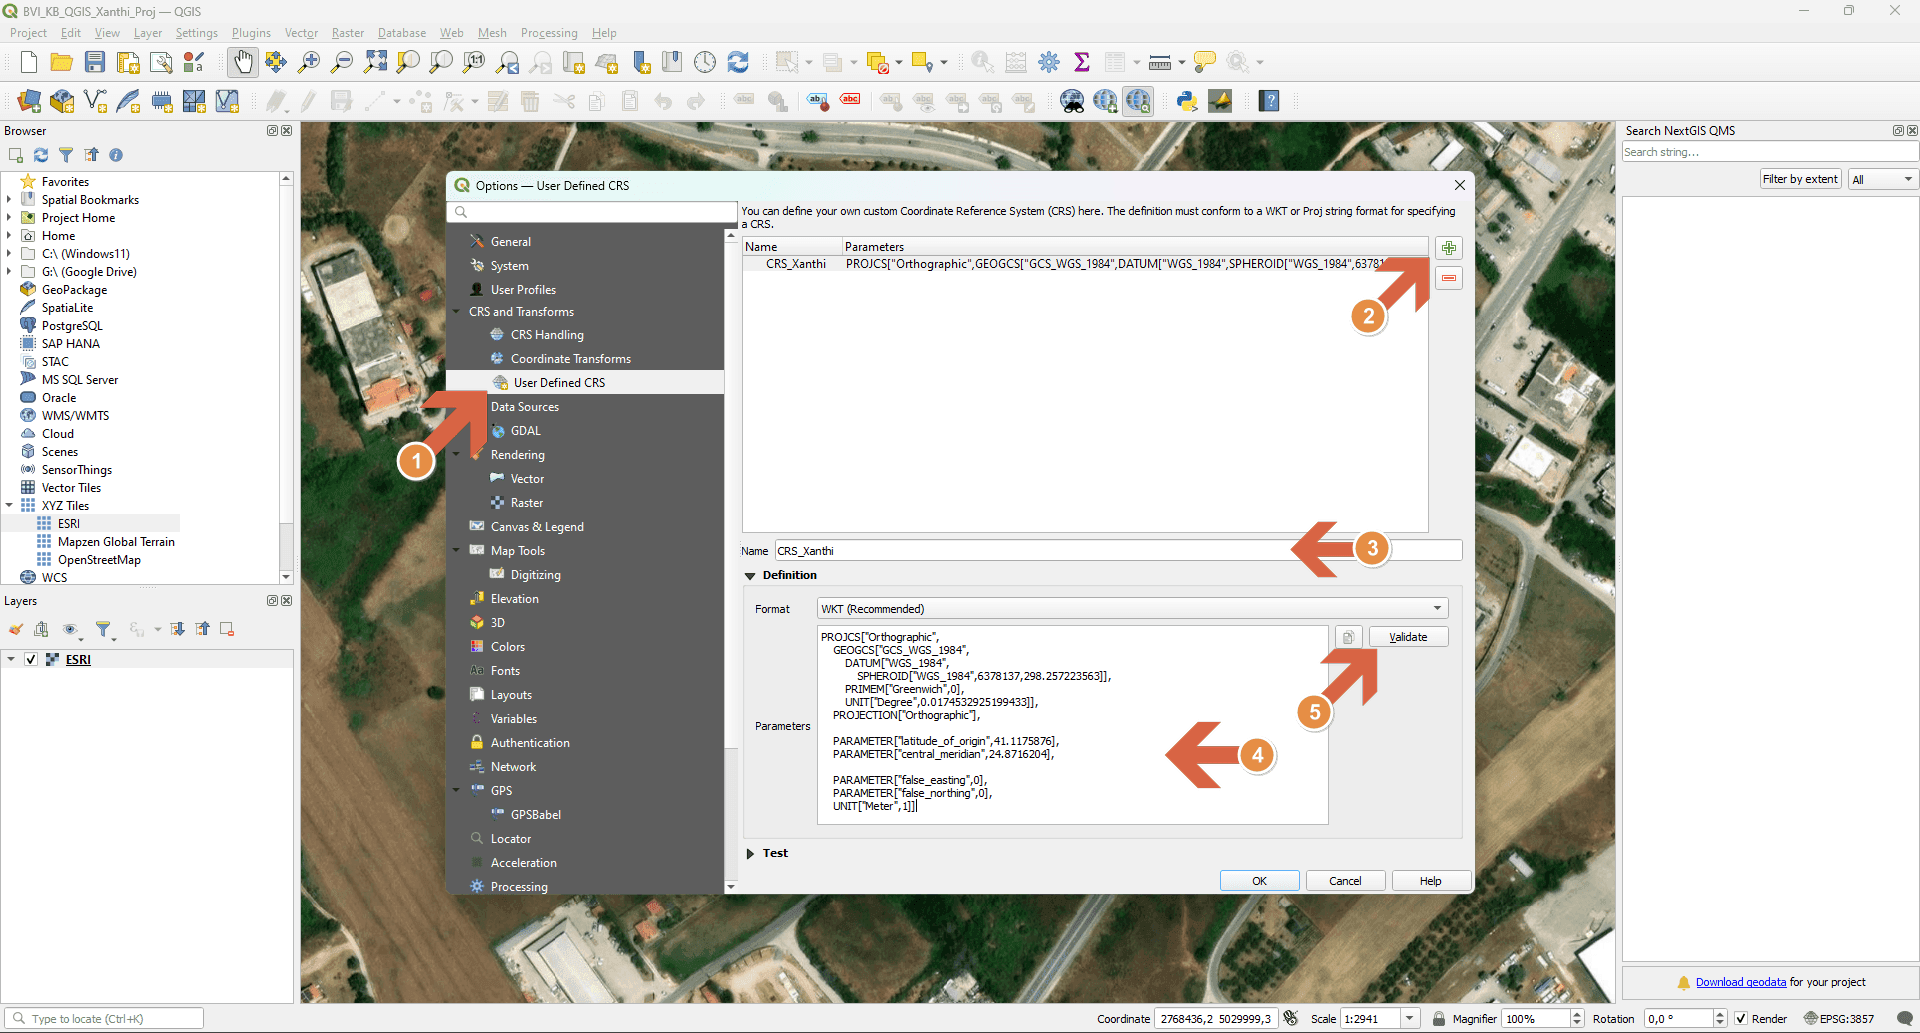Image resolution: width=1920 pixels, height=1033 pixels.
Task: Click the Zoom Full extent icon
Action: 375,62
